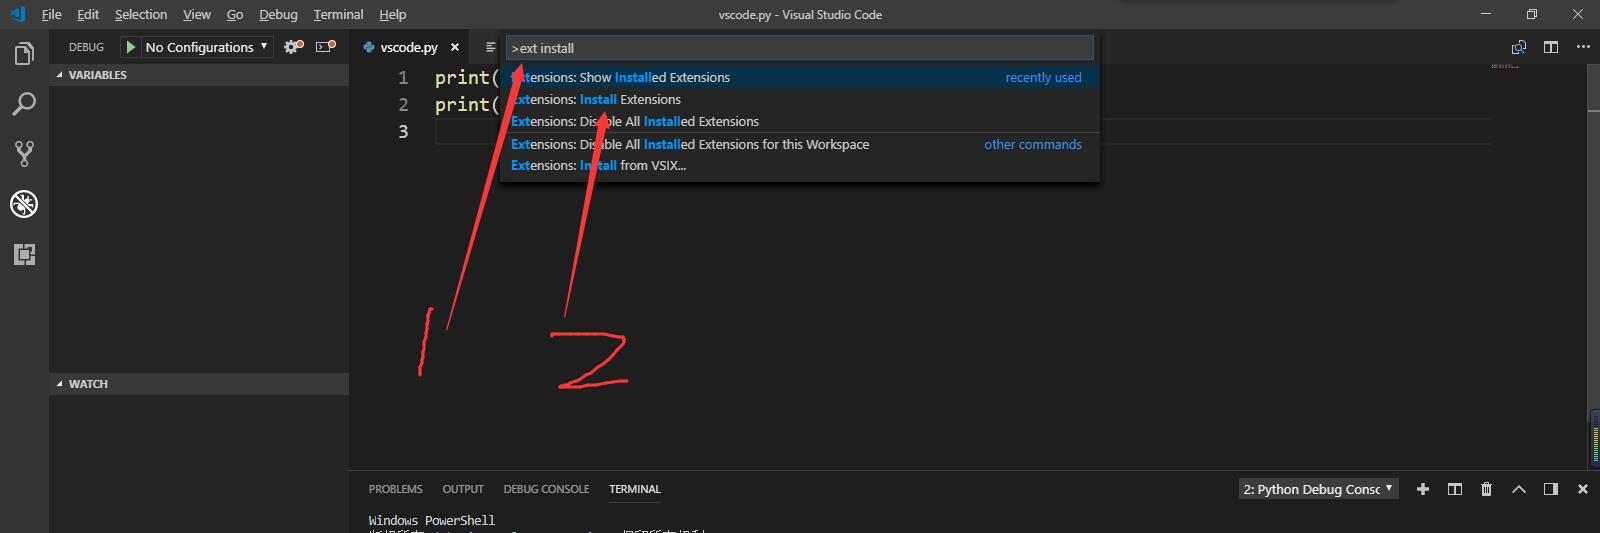
Task: Click line number 1 in the editor gutter
Action: click(403, 78)
